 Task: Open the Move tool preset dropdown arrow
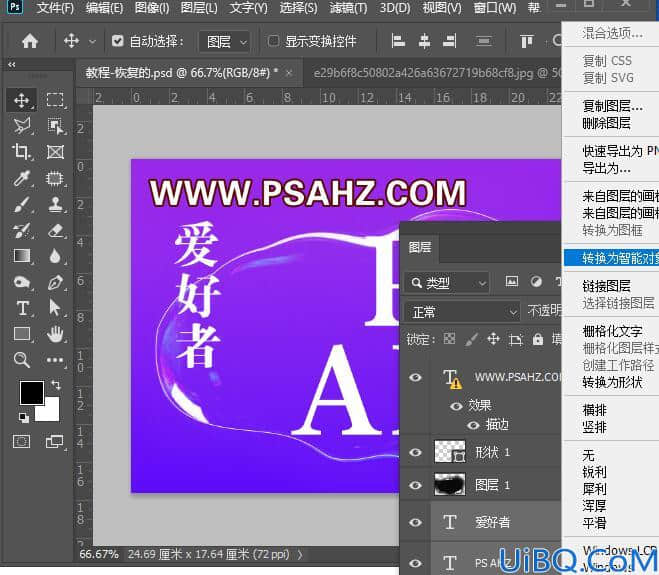coord(92,42)
